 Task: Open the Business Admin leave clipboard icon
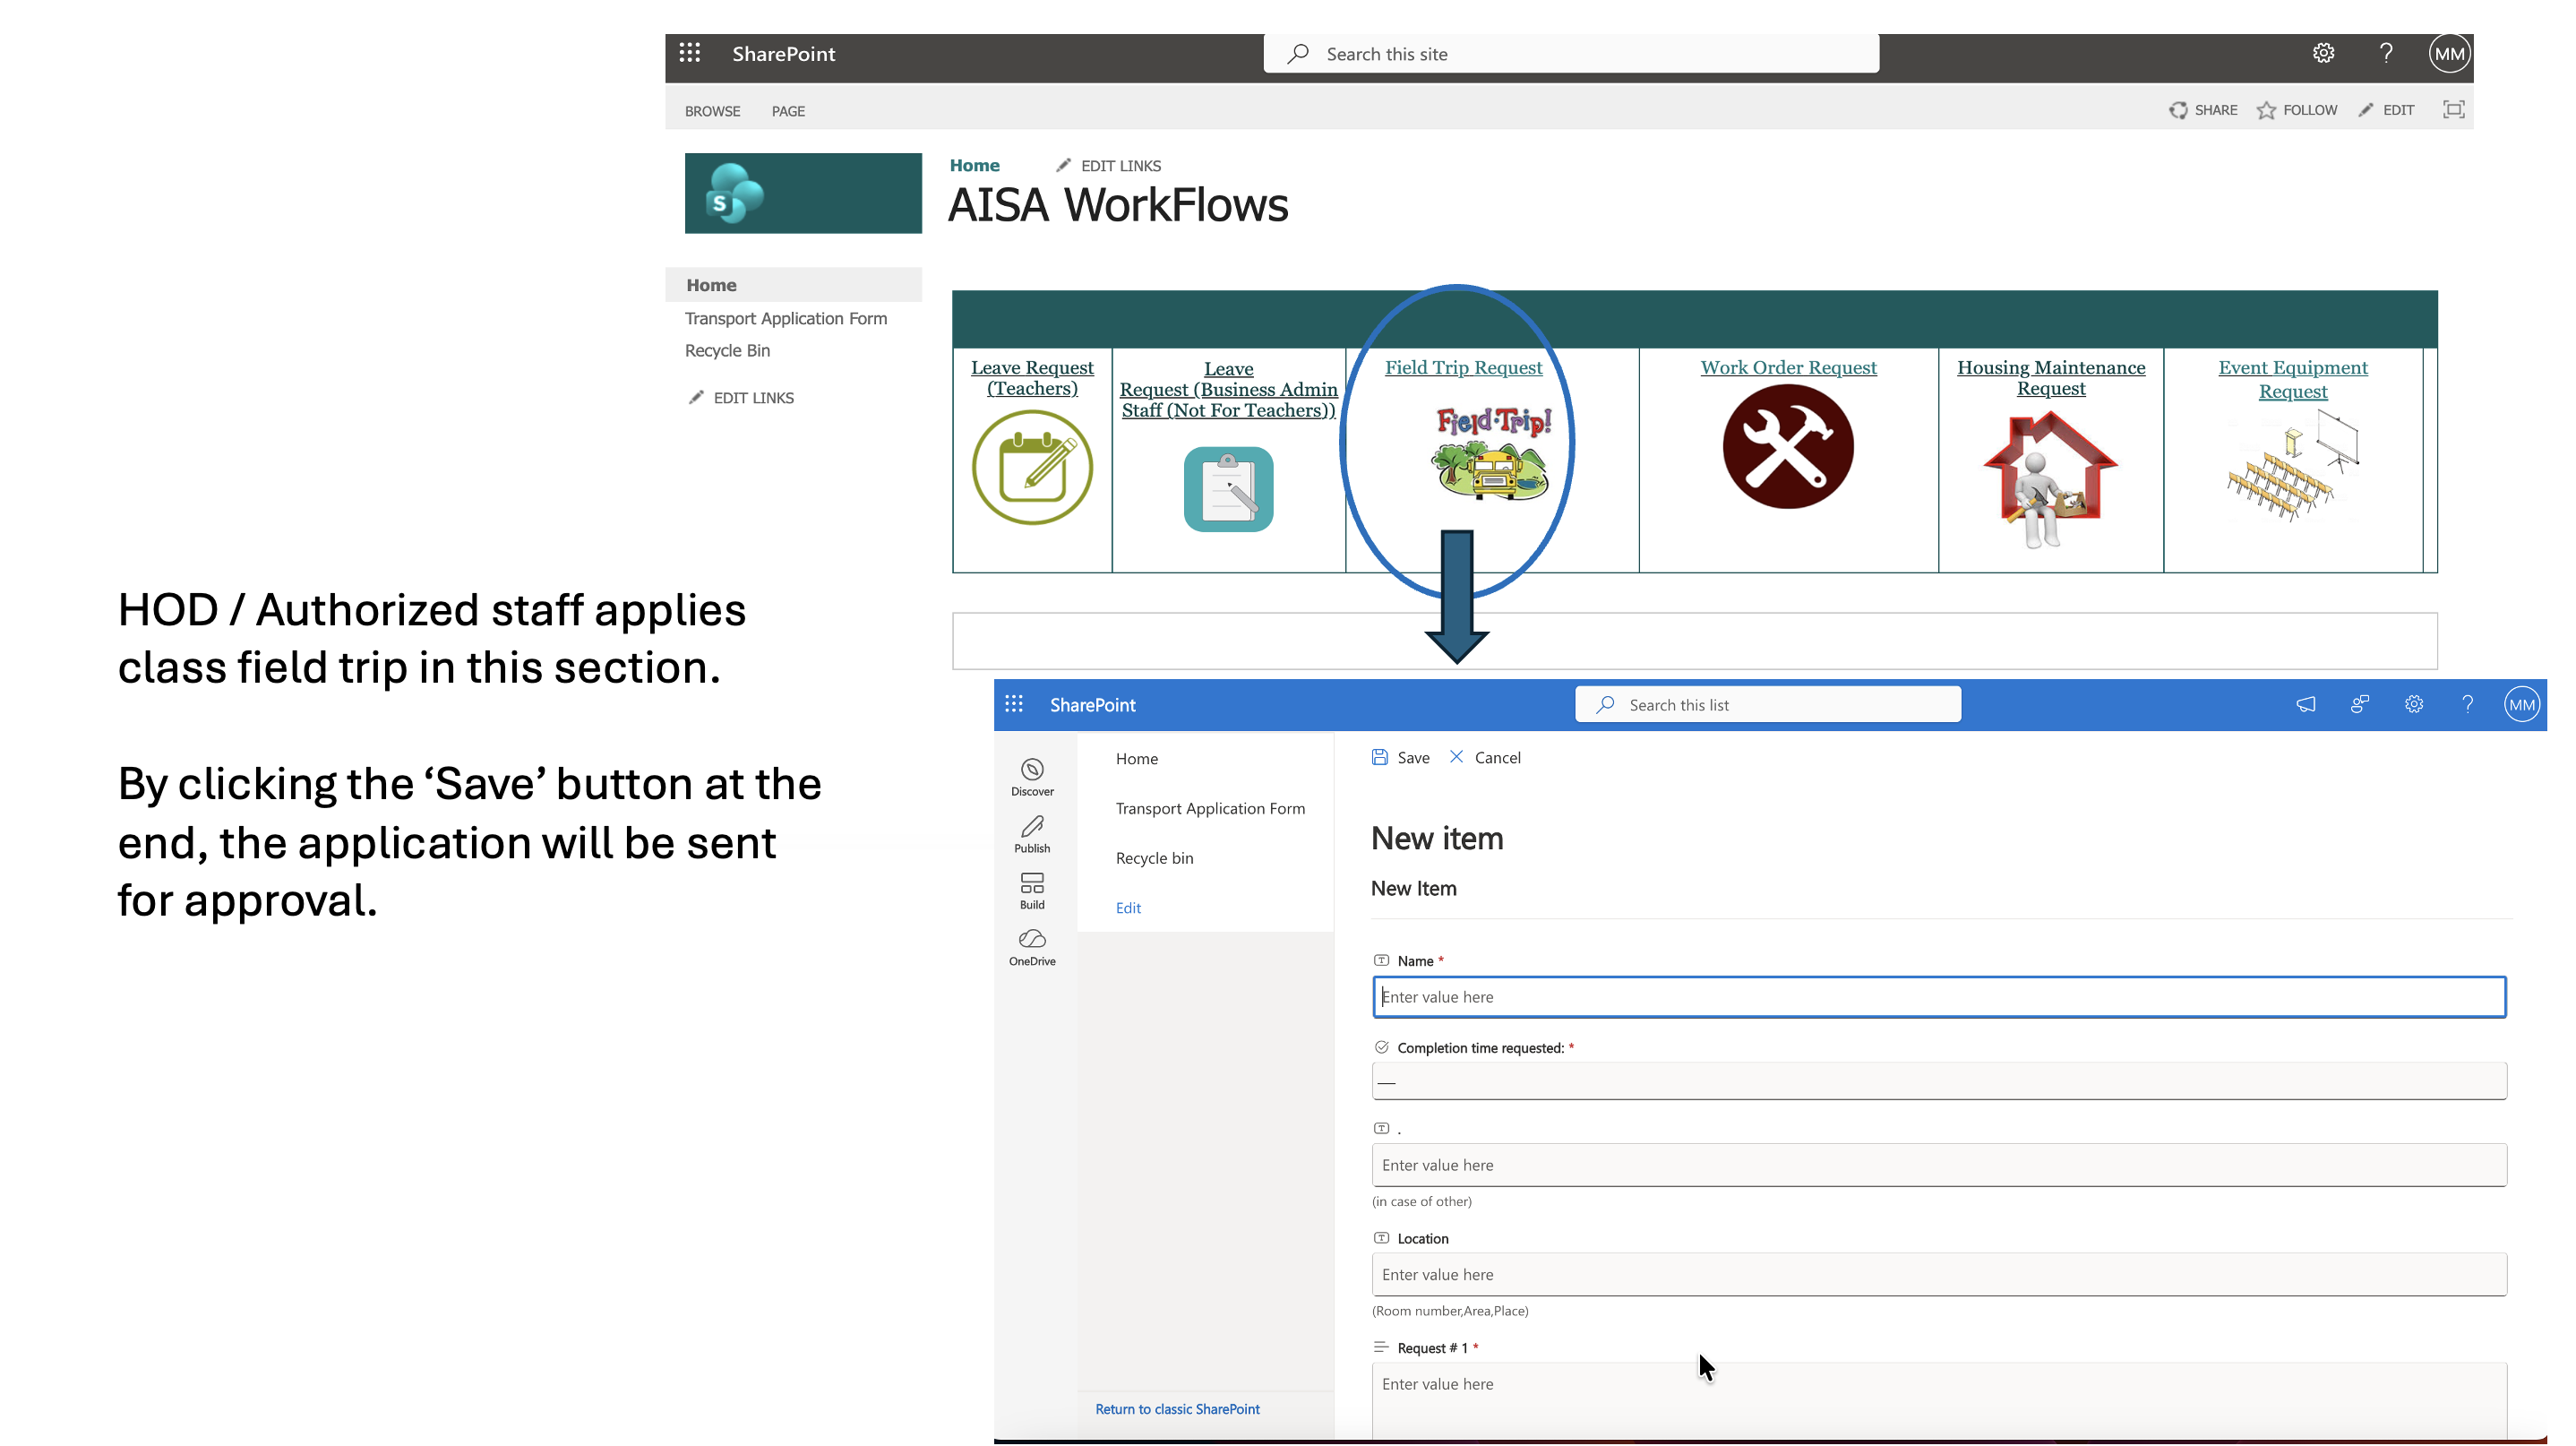tap(1228, 489)
